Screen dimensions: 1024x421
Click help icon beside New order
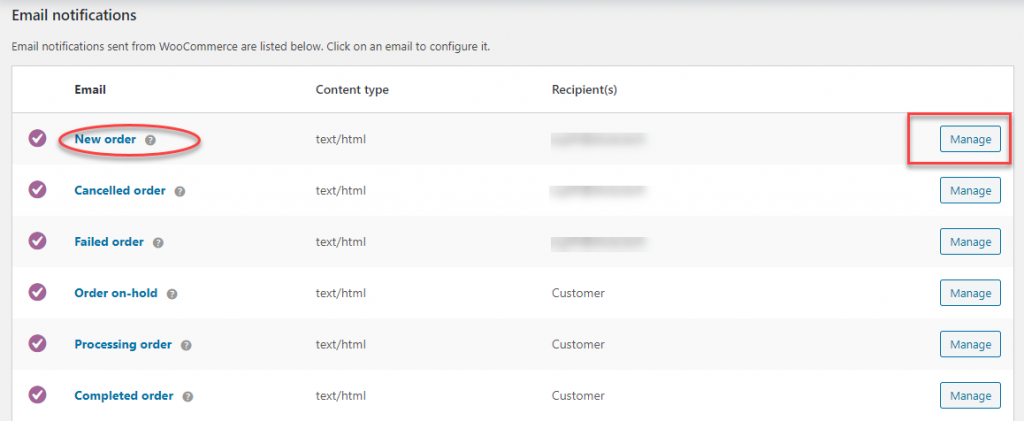click(150, 140)
